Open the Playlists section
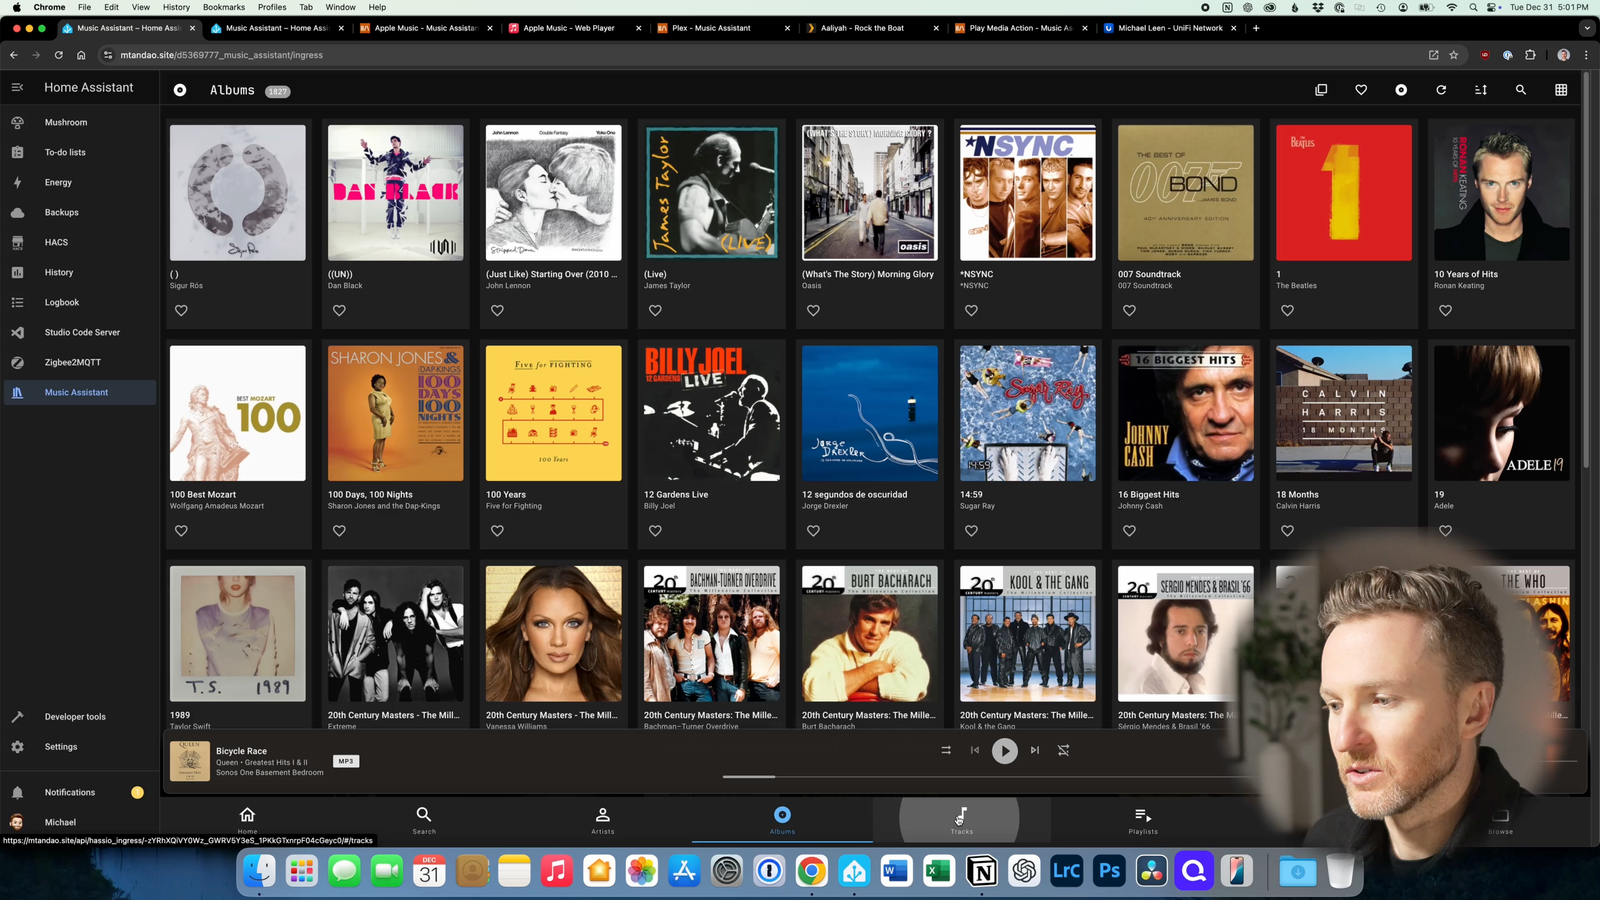Screen dimensions: 1600x900 1141,820
